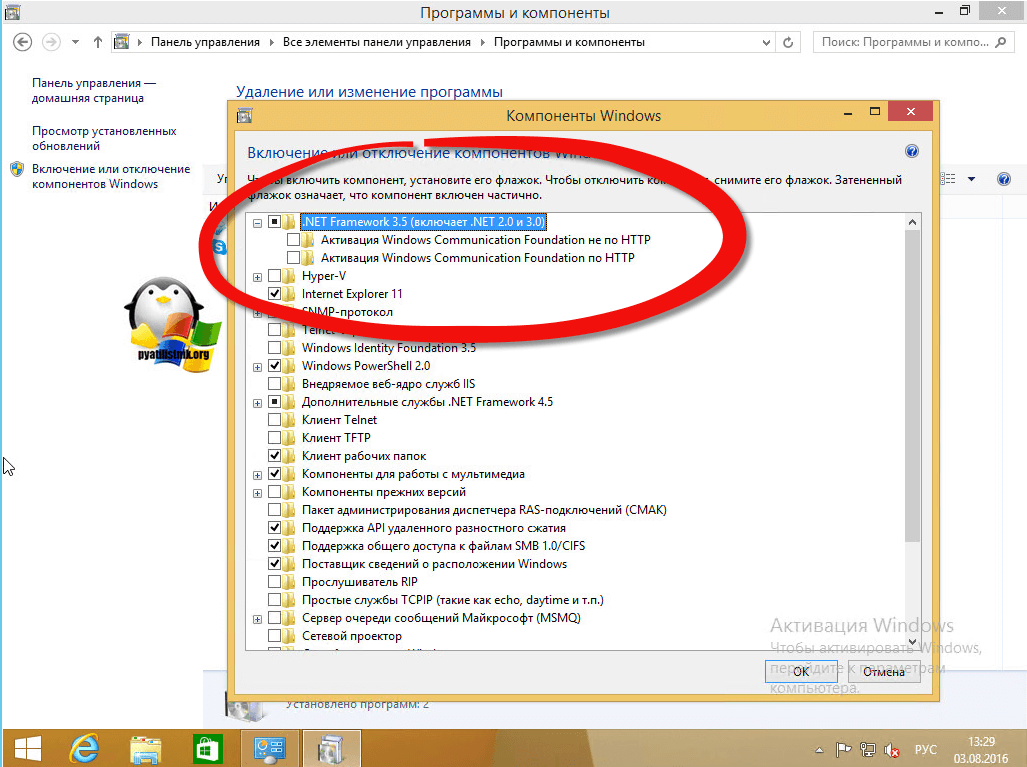Collapse the .NET Framework 3.5 node

[257, 223]
